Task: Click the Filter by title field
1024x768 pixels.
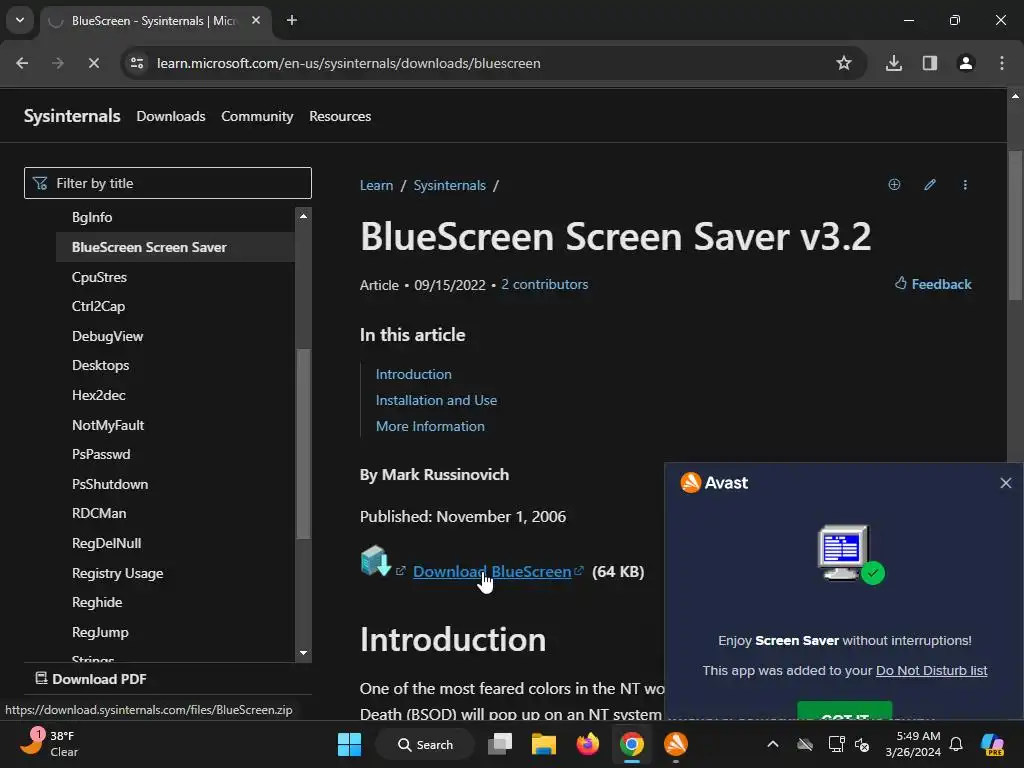Action: click(168, 183)
